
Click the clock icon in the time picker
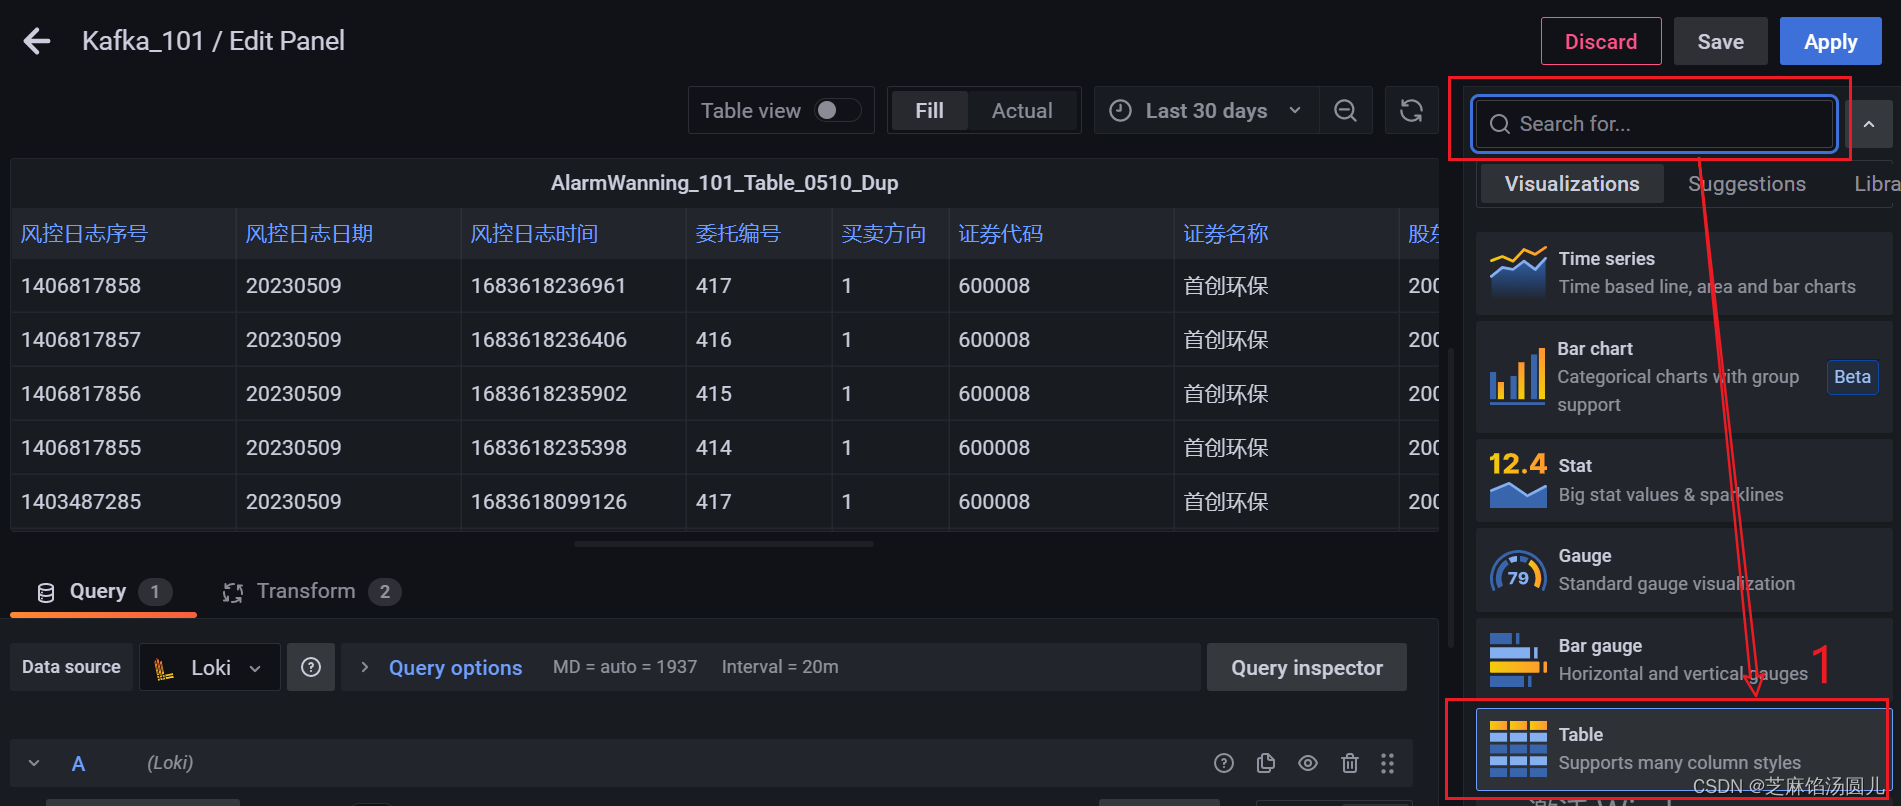tap(1121, 111)
